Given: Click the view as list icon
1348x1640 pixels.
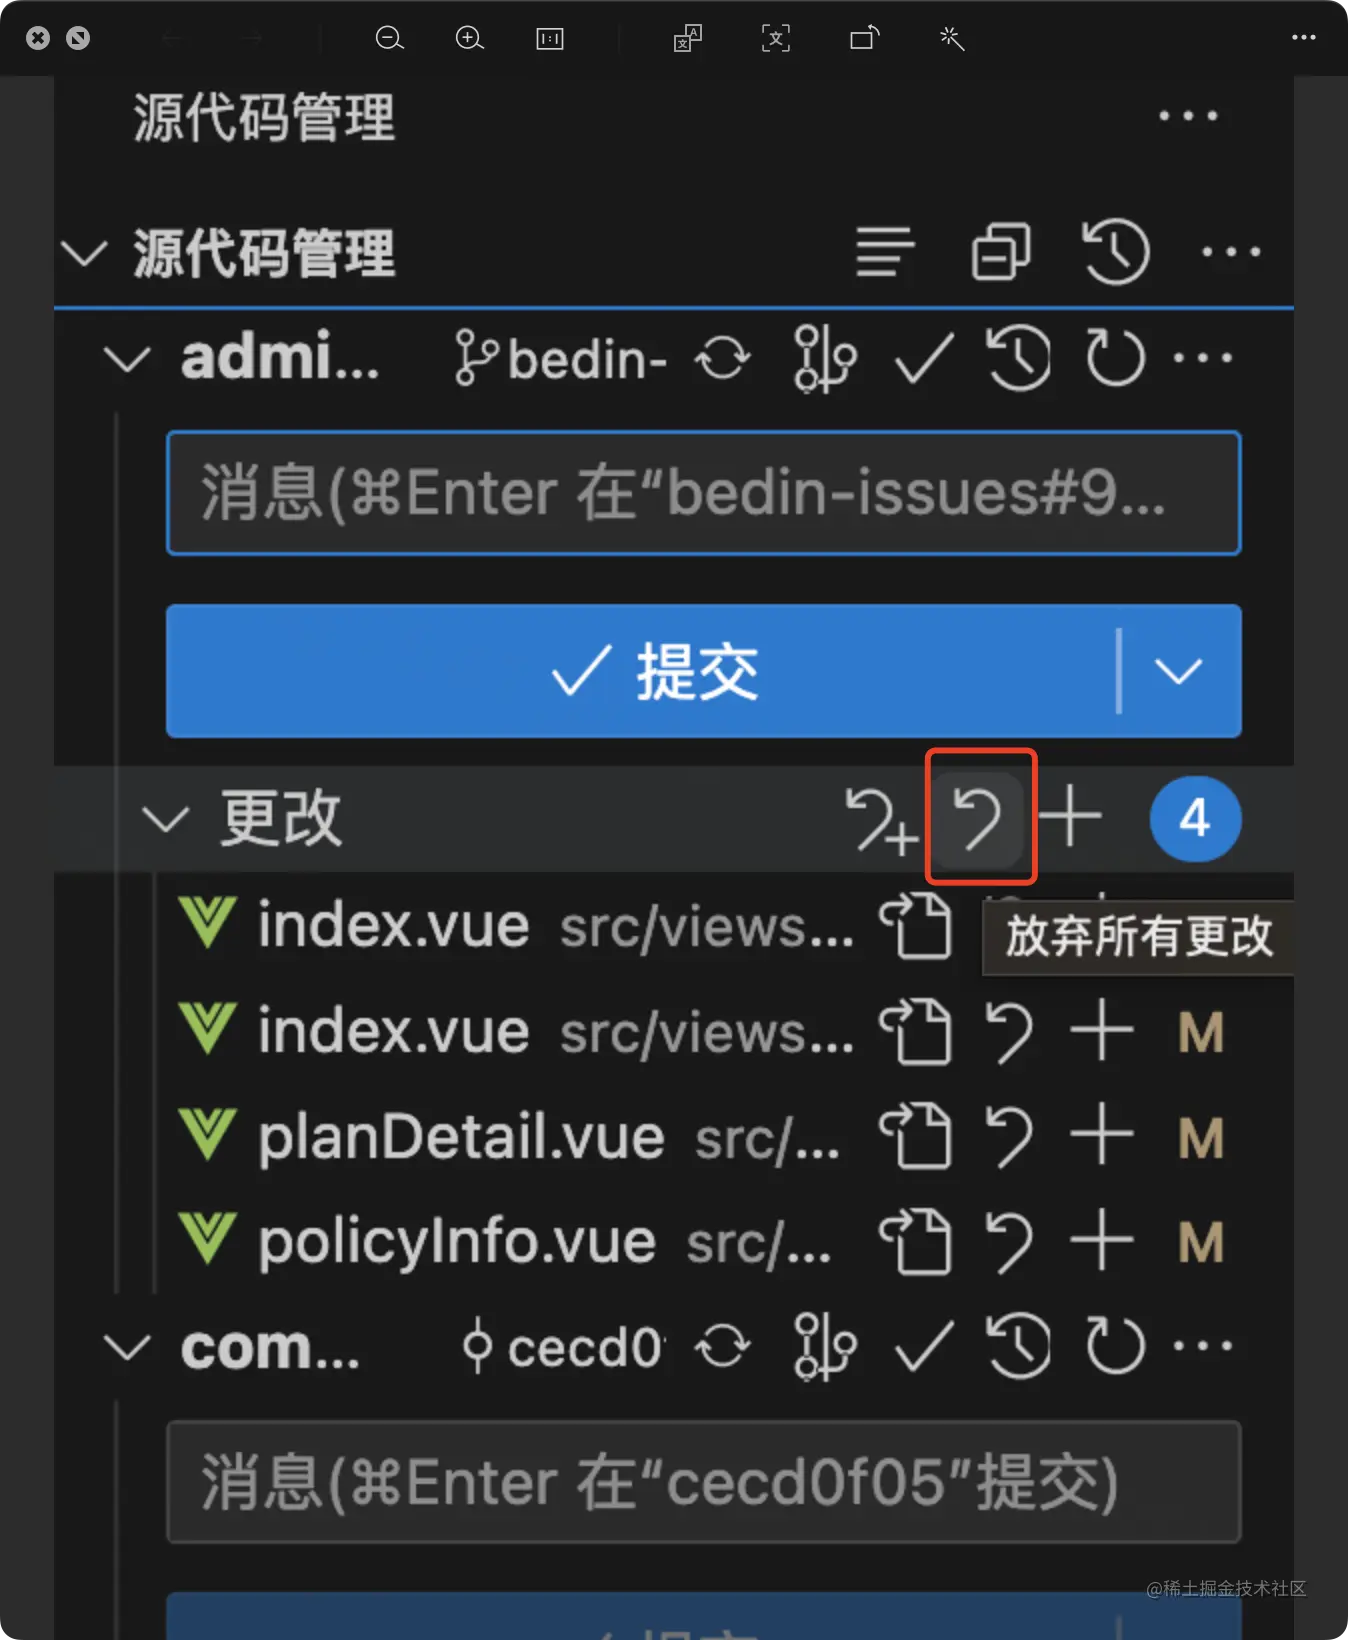Looking at the screenshot, I should point(885,250).
